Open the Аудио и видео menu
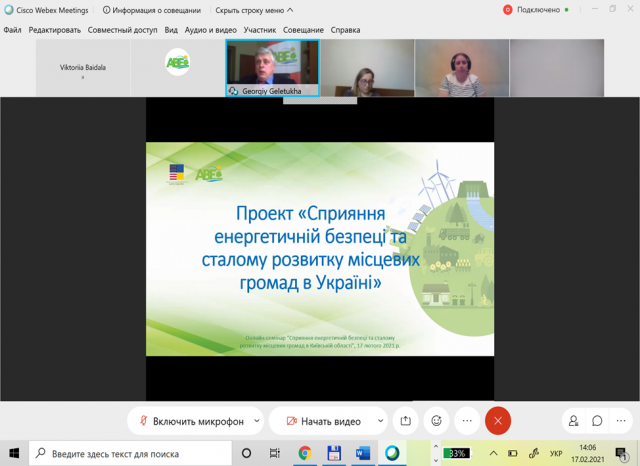This screenshot has width=640, height=466. 211,30
